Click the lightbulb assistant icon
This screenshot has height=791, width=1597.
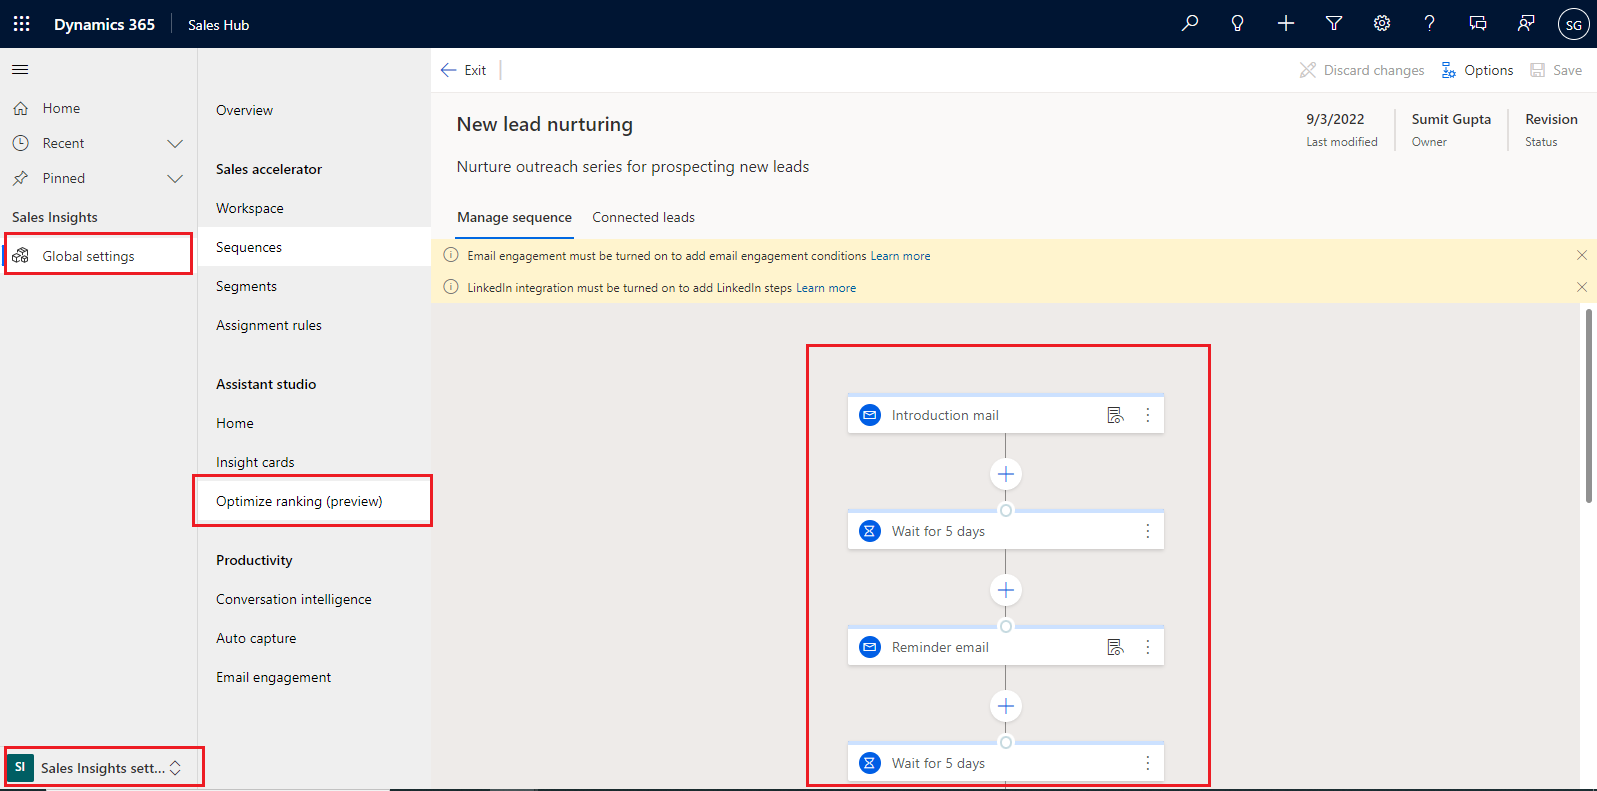(1238, 23)
